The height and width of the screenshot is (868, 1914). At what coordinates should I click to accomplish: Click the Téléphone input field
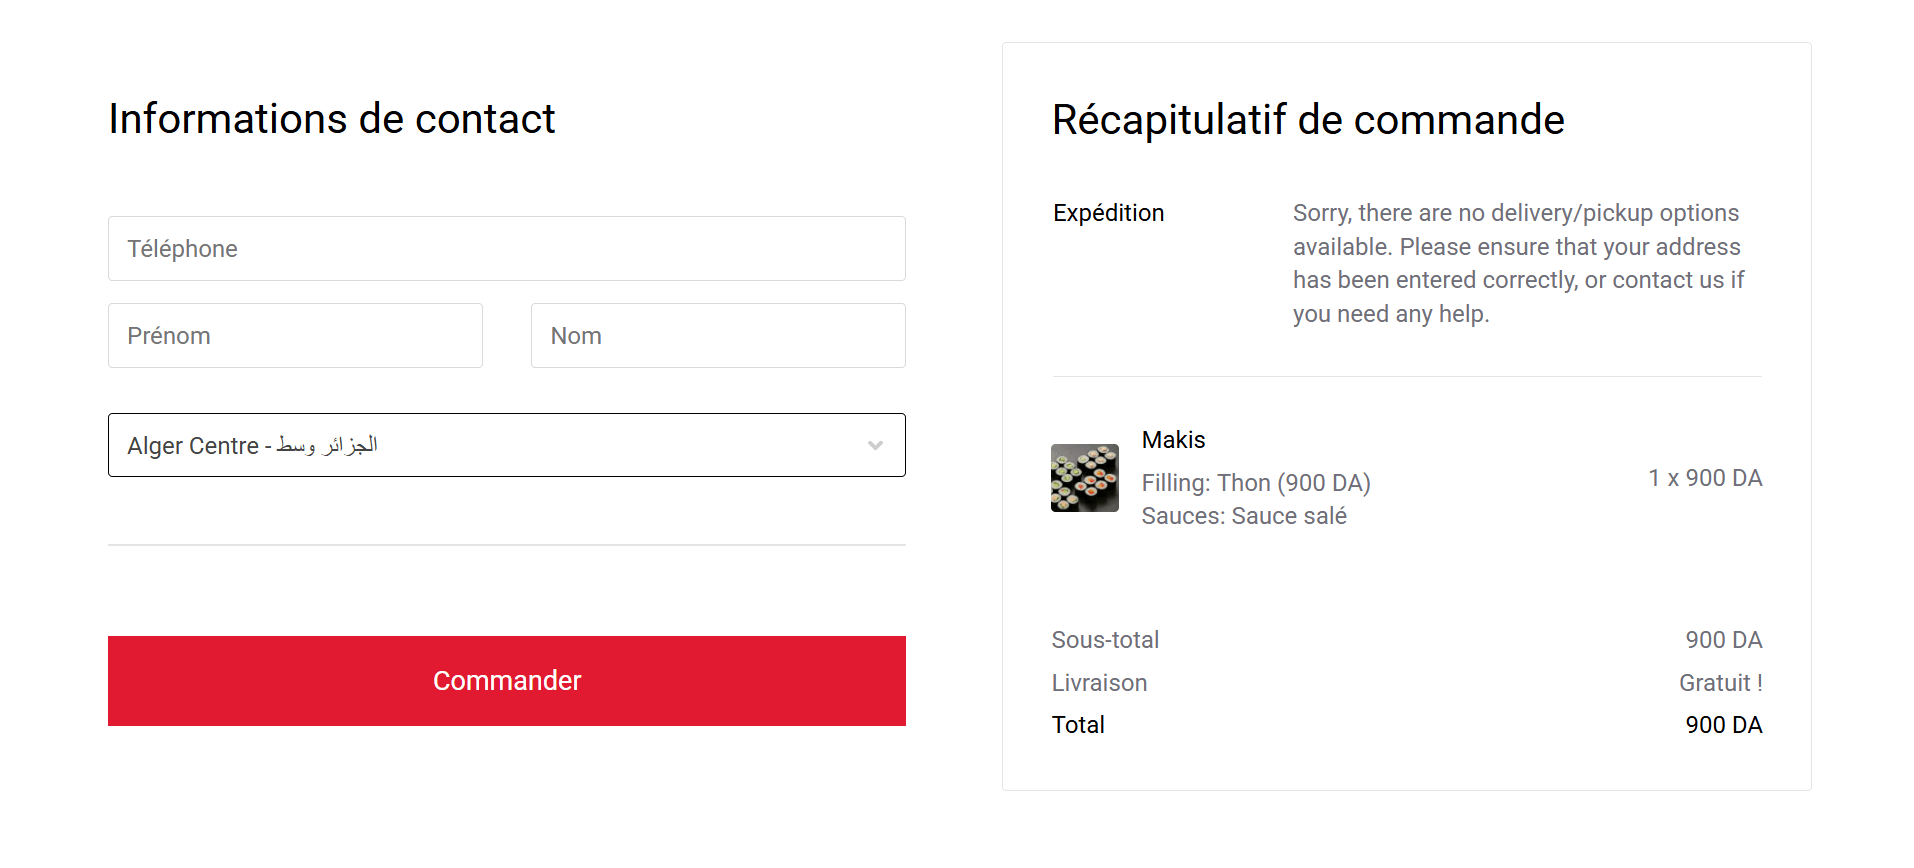coord(506,249)
